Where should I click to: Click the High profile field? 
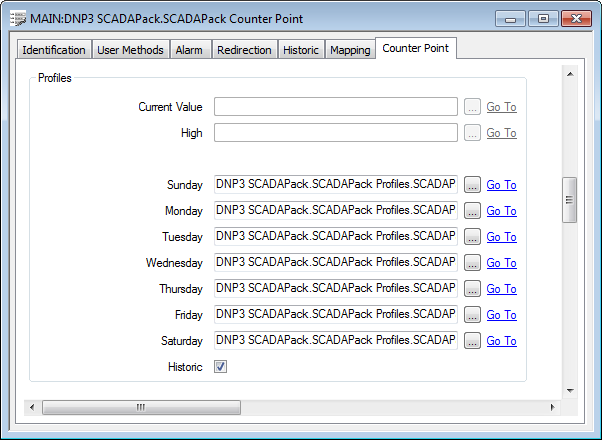[336, 133]
